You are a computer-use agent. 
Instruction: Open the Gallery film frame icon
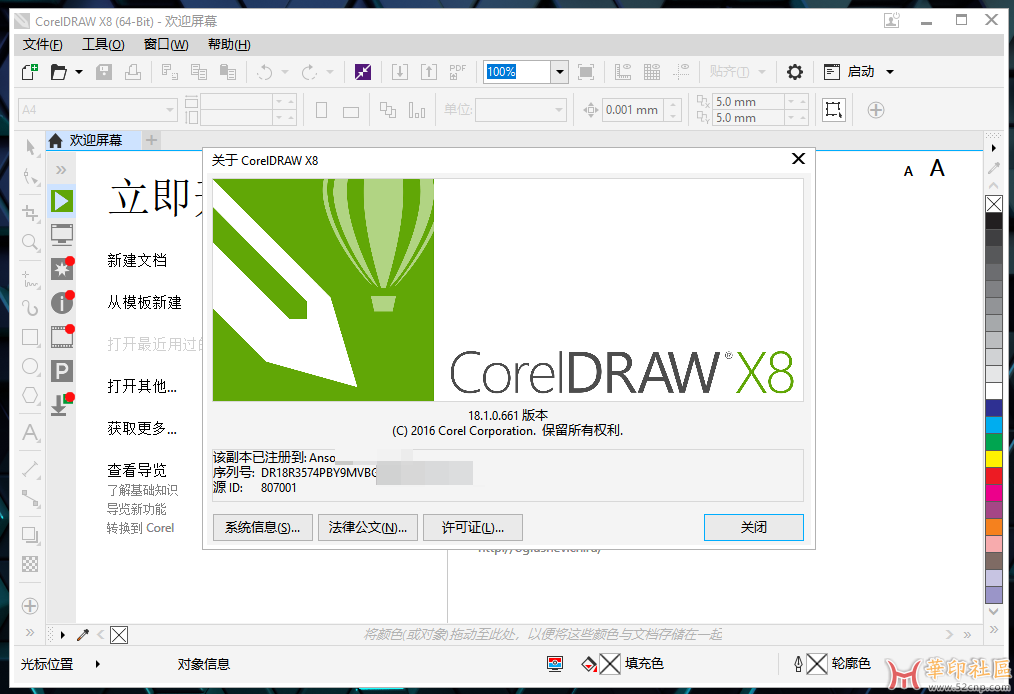click(x=62, y=336)
